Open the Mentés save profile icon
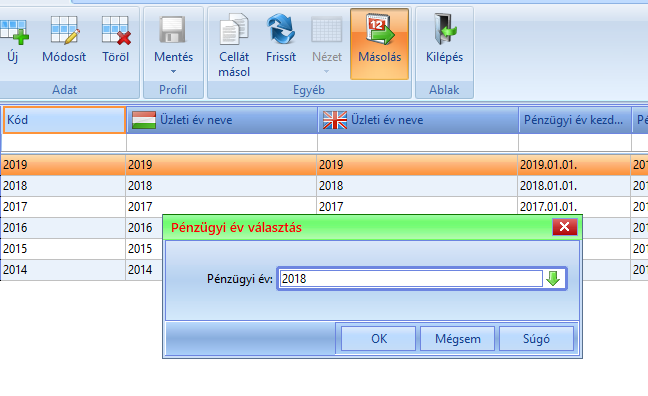Image resolution: width=648 pixels, height=396 pixels. 173,30
